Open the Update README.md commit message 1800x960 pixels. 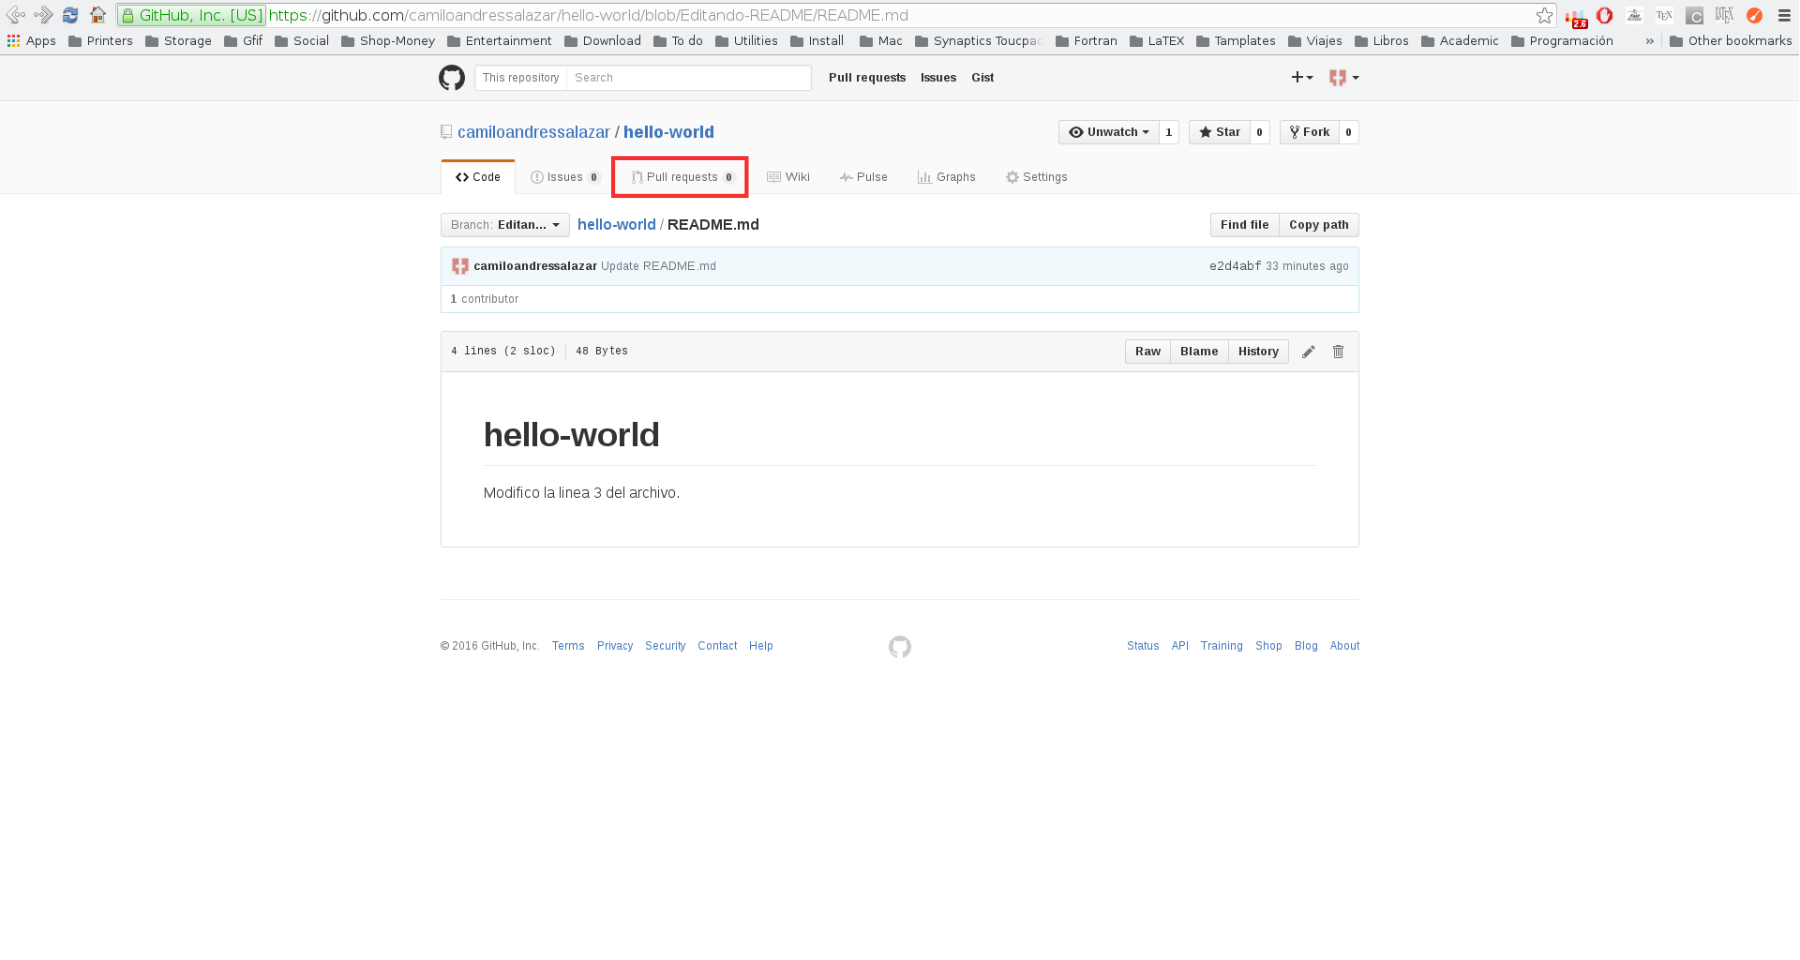[x=658, y=266]
